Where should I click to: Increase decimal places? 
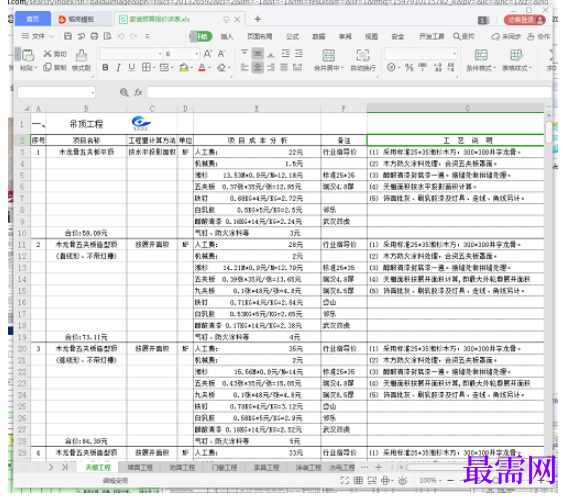(437, 67)
